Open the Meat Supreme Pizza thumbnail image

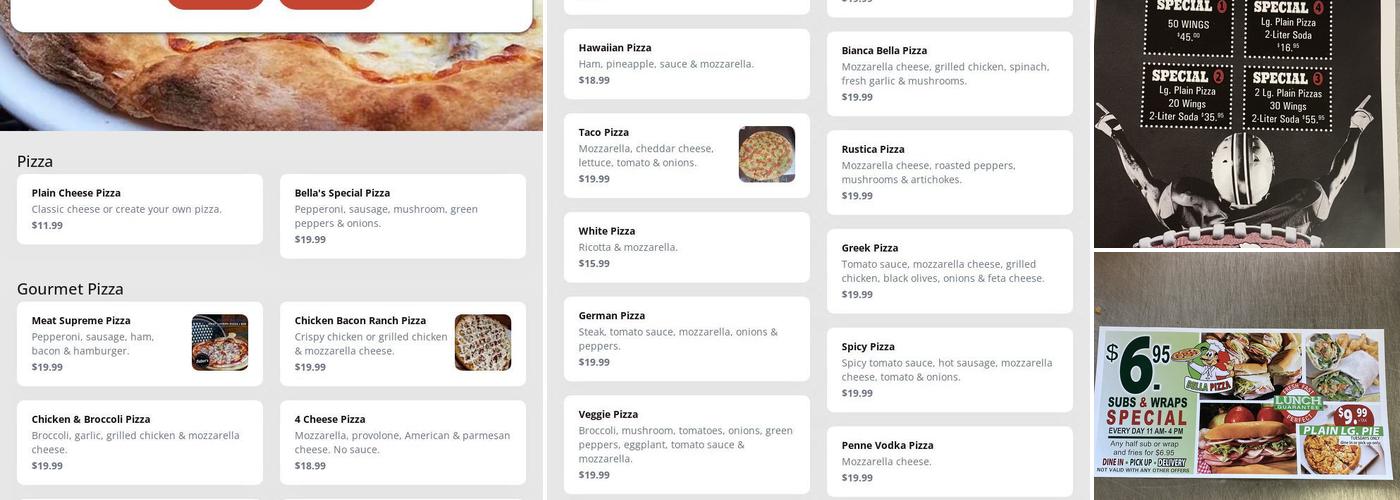click(x=220, y=343)
